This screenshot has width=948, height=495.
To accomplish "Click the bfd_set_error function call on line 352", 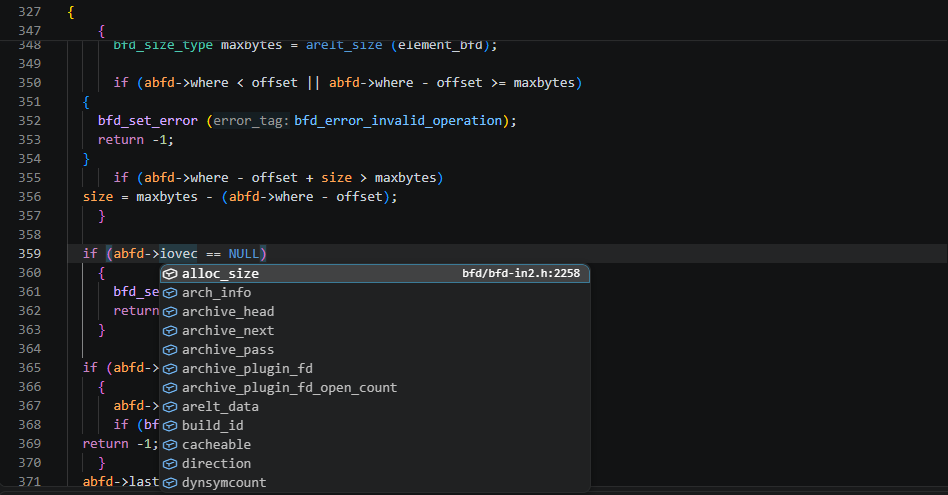I will click(148, 121).
